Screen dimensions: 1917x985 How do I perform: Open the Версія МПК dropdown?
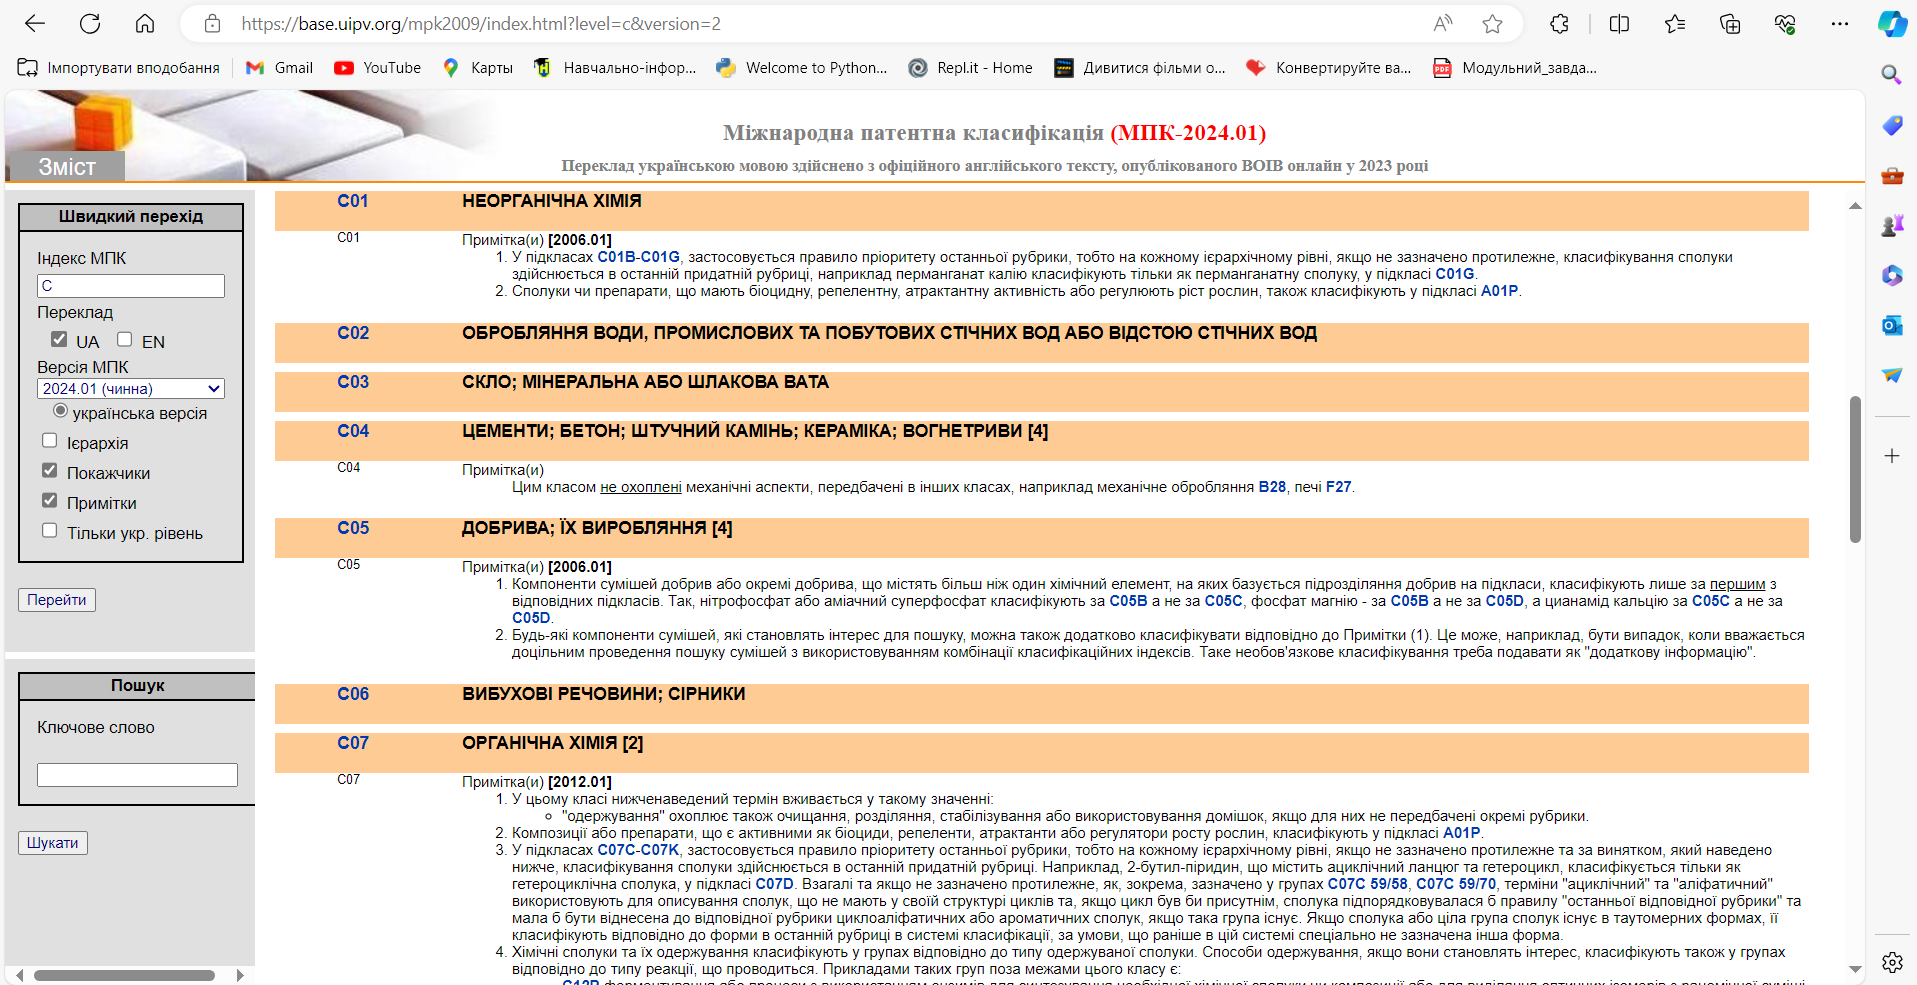[x=131, y=389]
